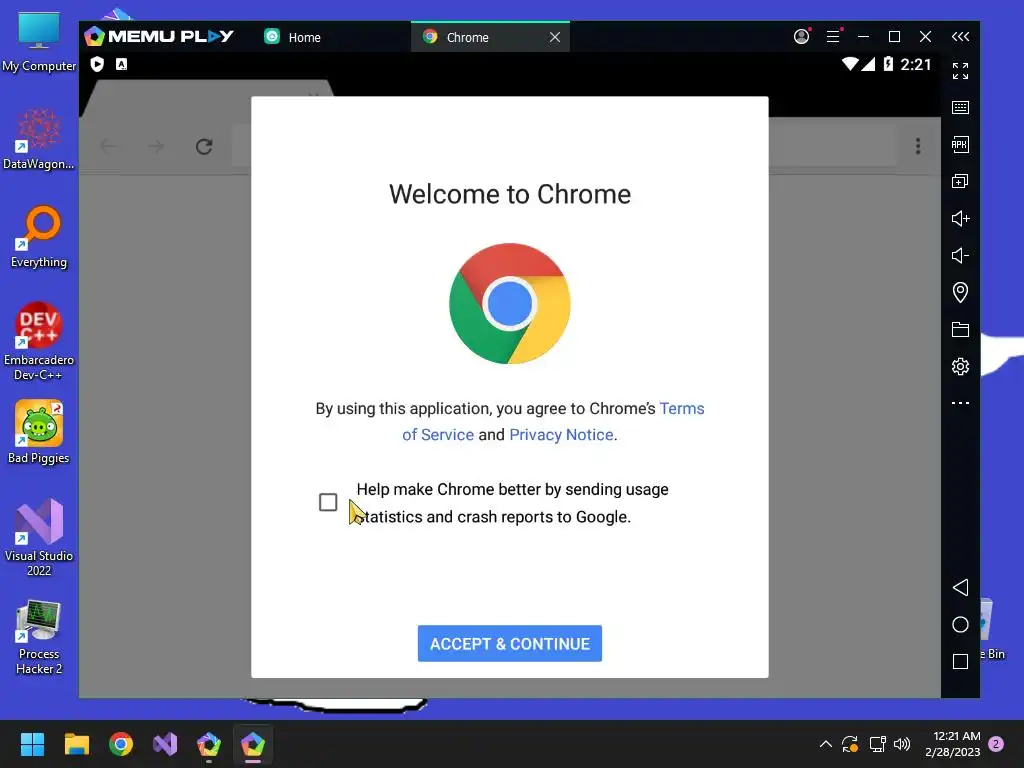Image resolution: width=1024 pixels, height=768 pixels.
Task: Open MEmu hamburger menu
Action: 833,37
